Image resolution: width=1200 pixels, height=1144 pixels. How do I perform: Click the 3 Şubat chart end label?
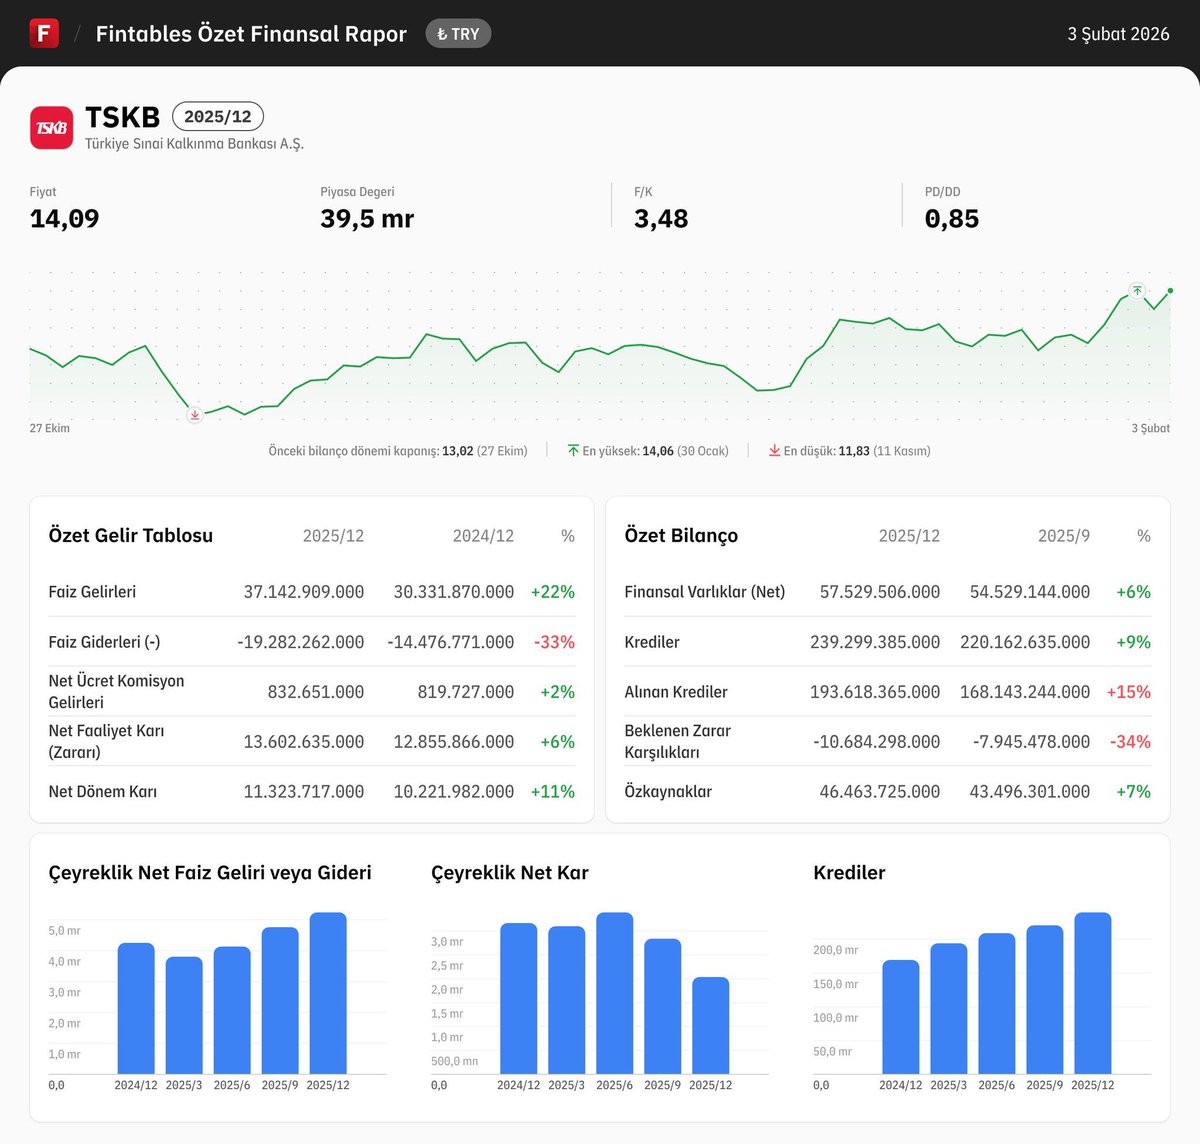[x=1150, y=428]
